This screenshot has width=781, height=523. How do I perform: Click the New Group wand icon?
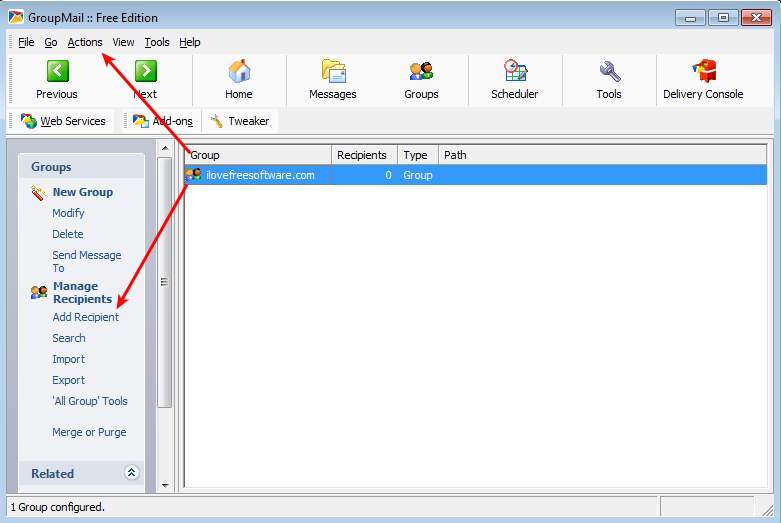(x=38, y=193)
